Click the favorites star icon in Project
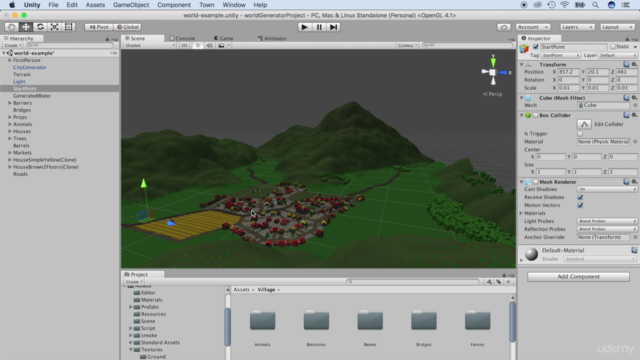The width and height of the screenshot is (640, 360). point(508,282)
